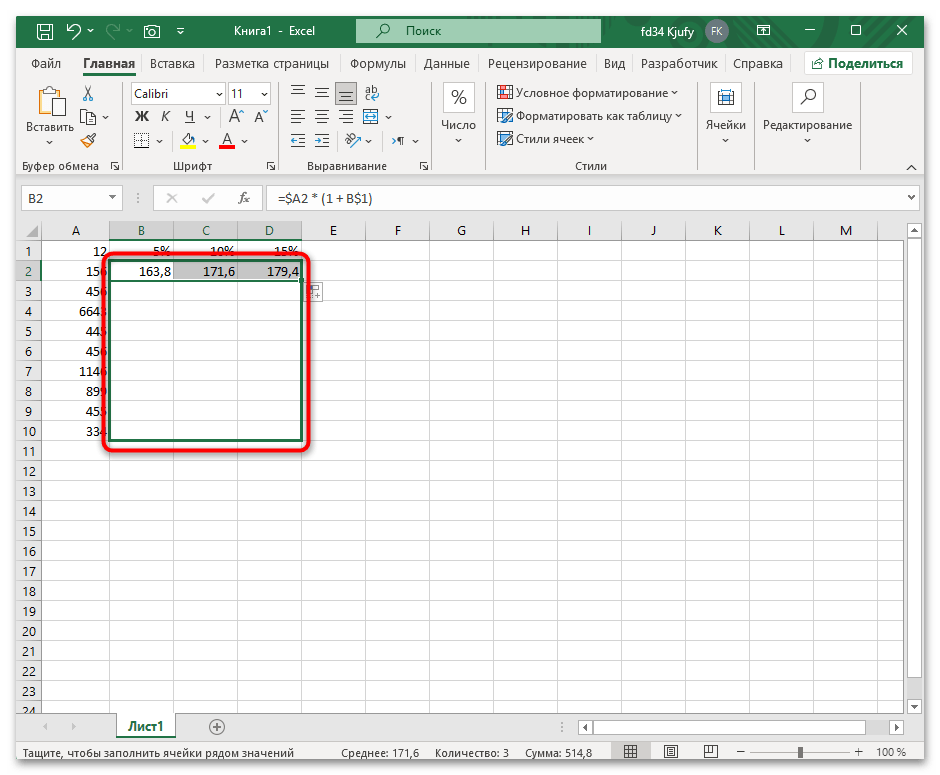The image size is (940, 775).
Task: Open Форматировать как таблицу menu
Action: 589,116
